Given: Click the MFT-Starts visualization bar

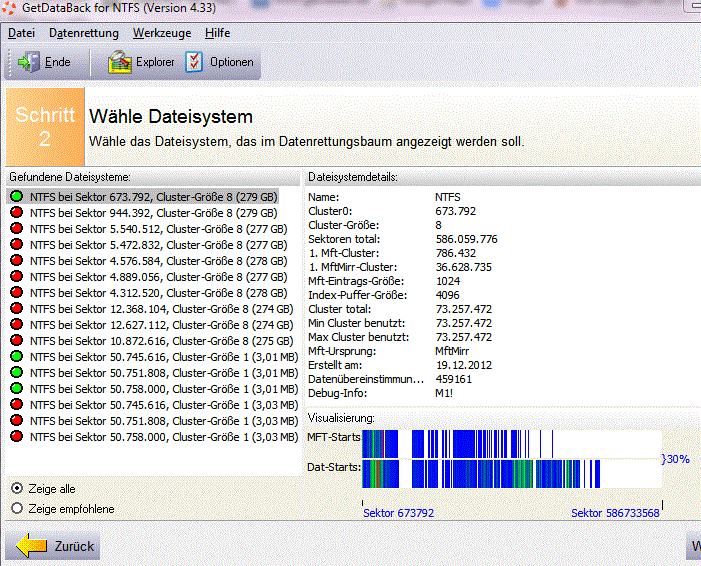Looking at the screenshot, I should [x=510, y=443].
